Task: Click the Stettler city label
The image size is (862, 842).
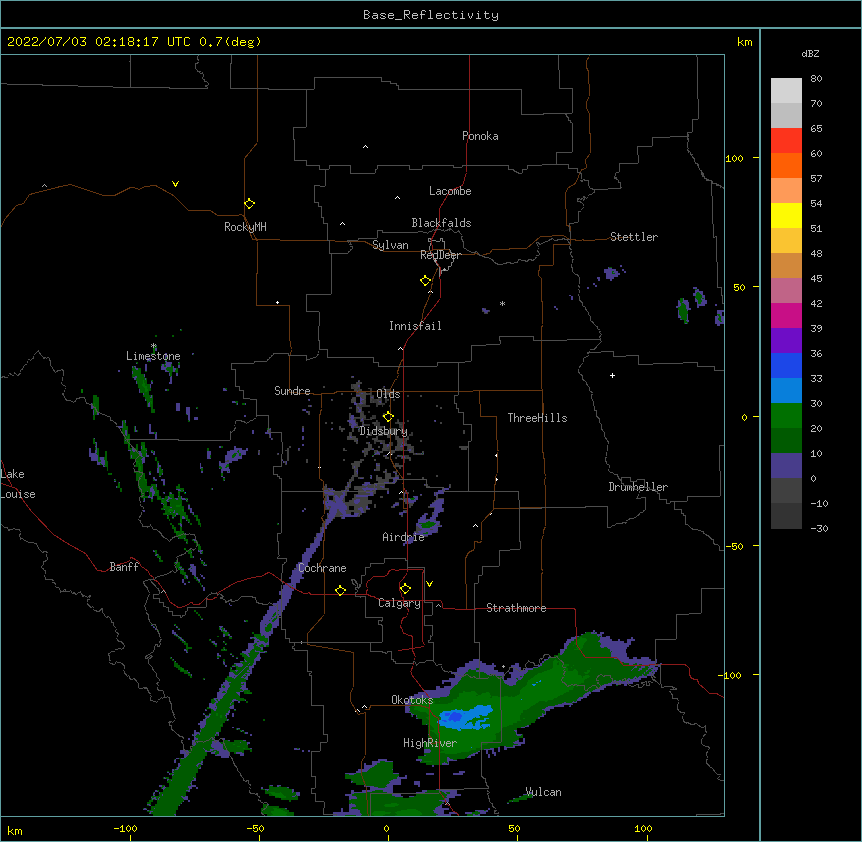Action: [x=634, y=237]
